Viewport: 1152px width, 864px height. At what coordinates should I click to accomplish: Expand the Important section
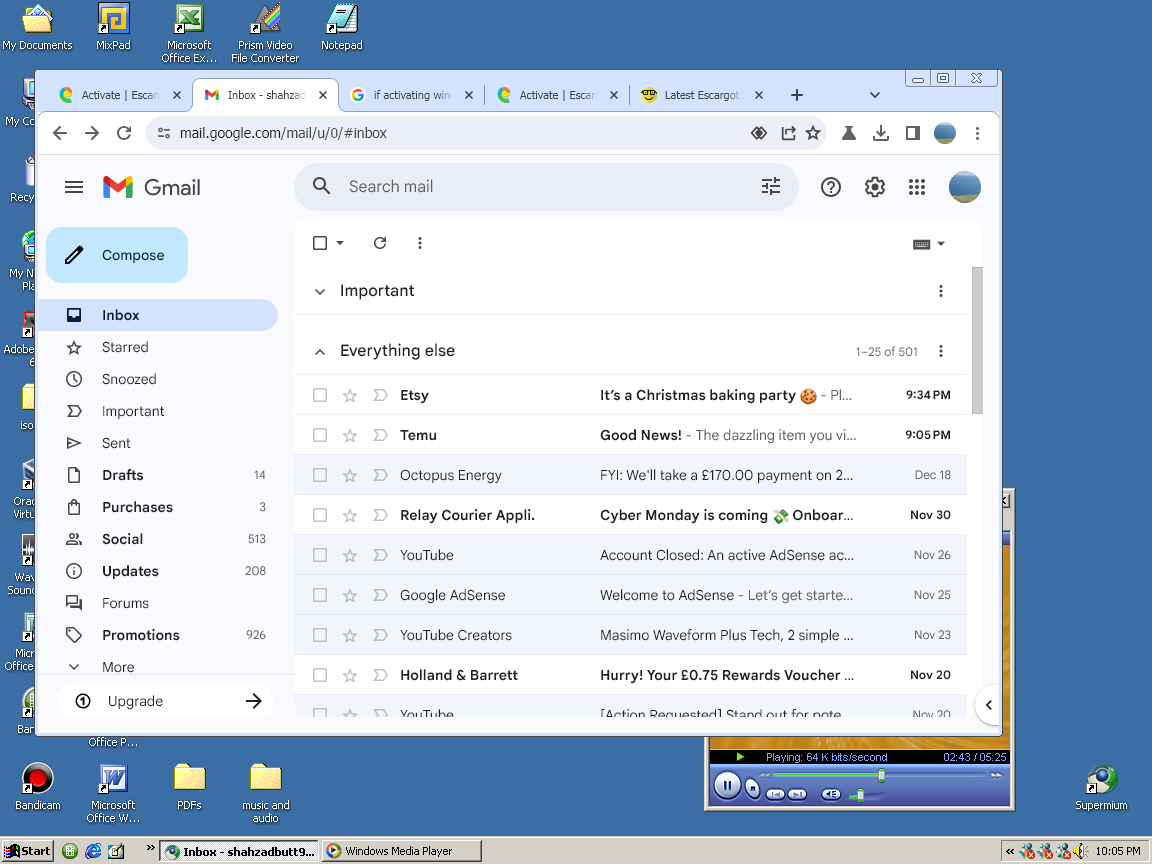pyautogui.click(x=320, y=291)
